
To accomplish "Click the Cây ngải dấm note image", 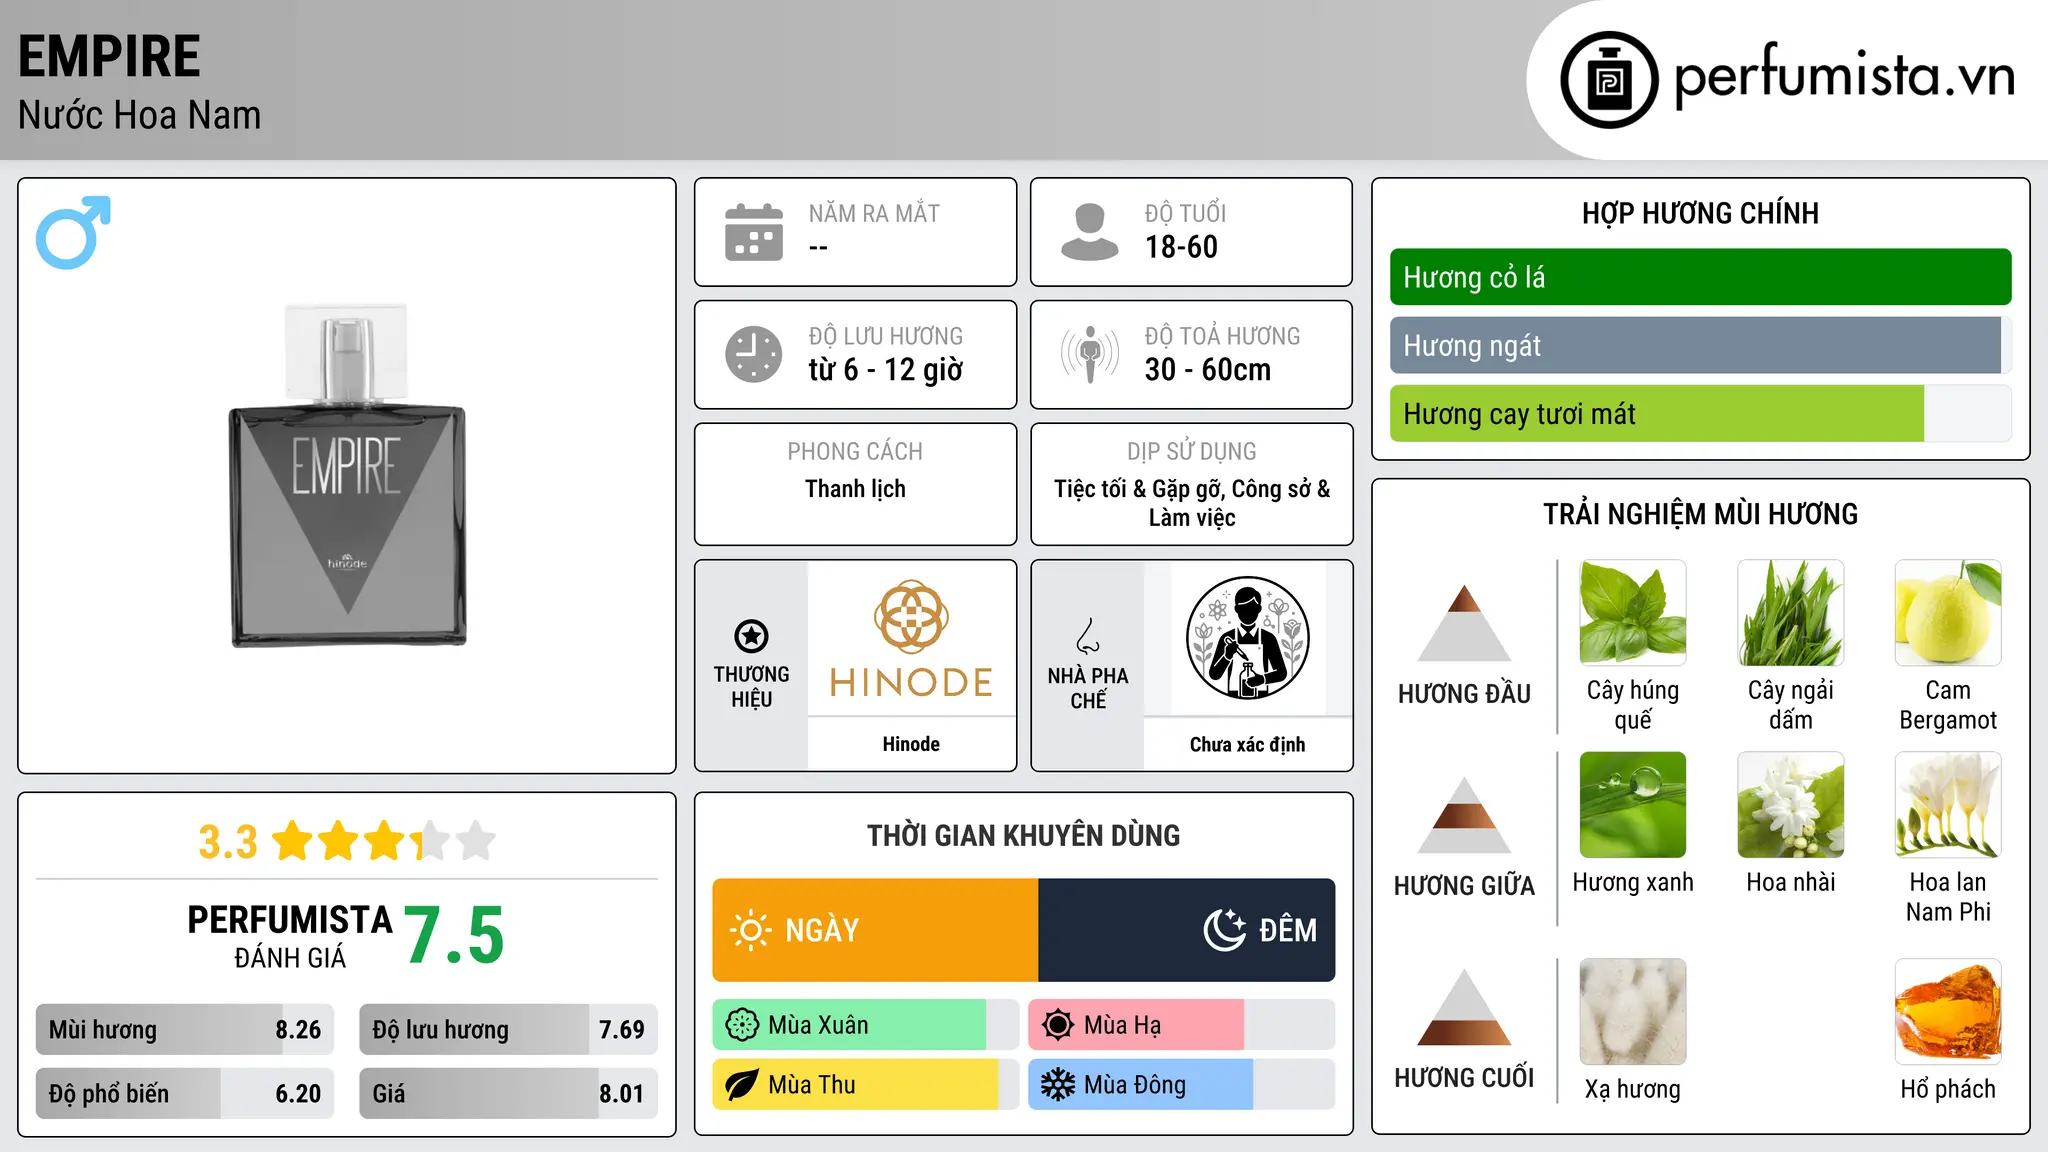I will point(1791,613).
